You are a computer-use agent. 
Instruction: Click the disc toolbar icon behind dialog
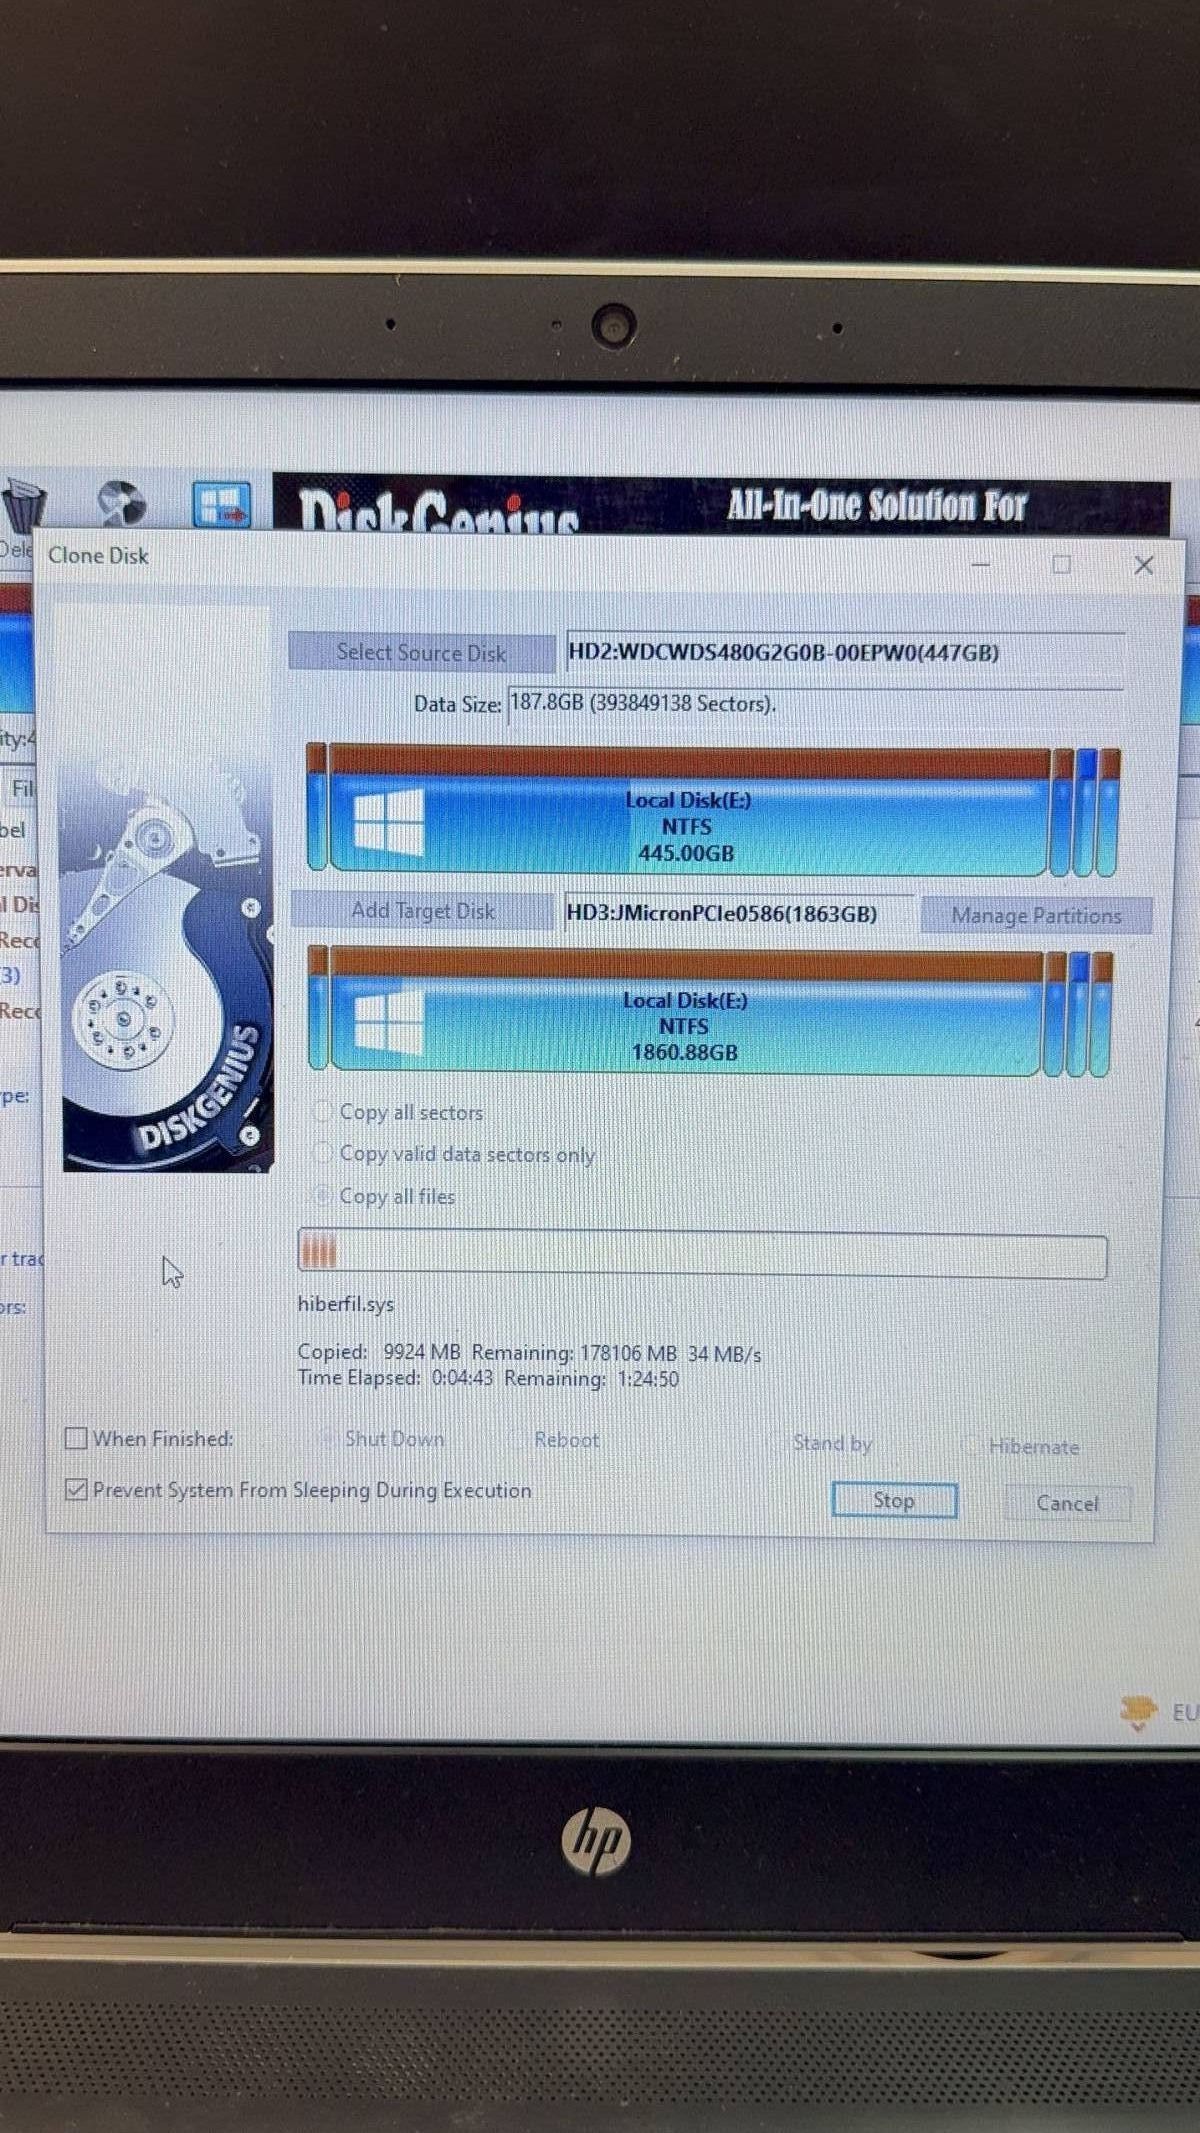[x=121, y=504]
